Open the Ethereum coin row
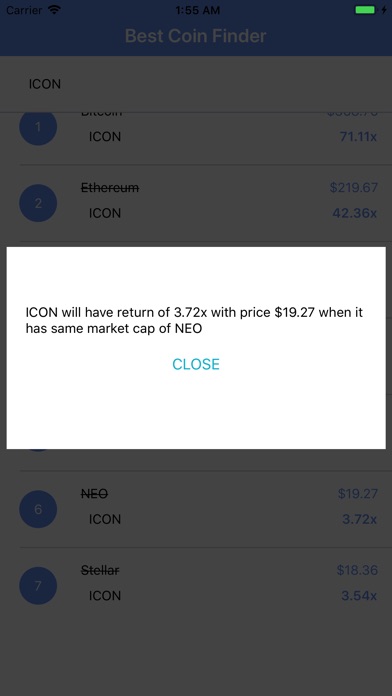The width and height of the screenshot is (392, 696). [x=196, y=203]
